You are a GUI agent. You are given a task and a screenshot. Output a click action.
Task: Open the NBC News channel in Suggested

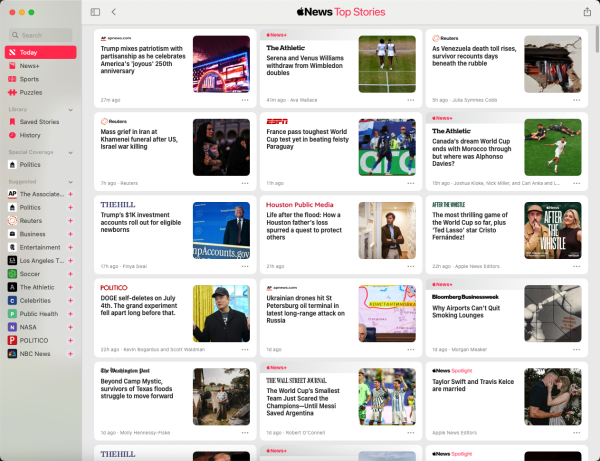click(x=34, y=354)
